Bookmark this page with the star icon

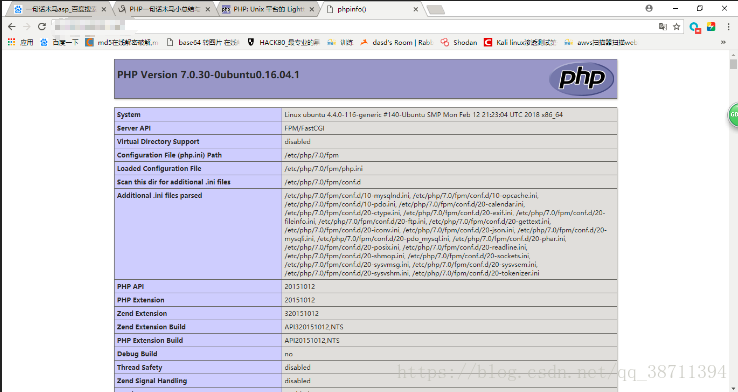[x=676, y=27]
